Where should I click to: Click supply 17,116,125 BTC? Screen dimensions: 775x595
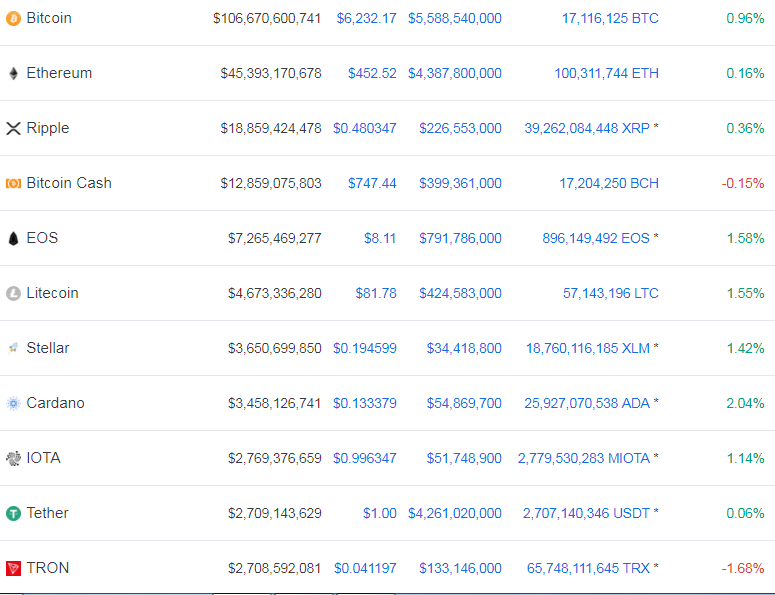point(610,19)
